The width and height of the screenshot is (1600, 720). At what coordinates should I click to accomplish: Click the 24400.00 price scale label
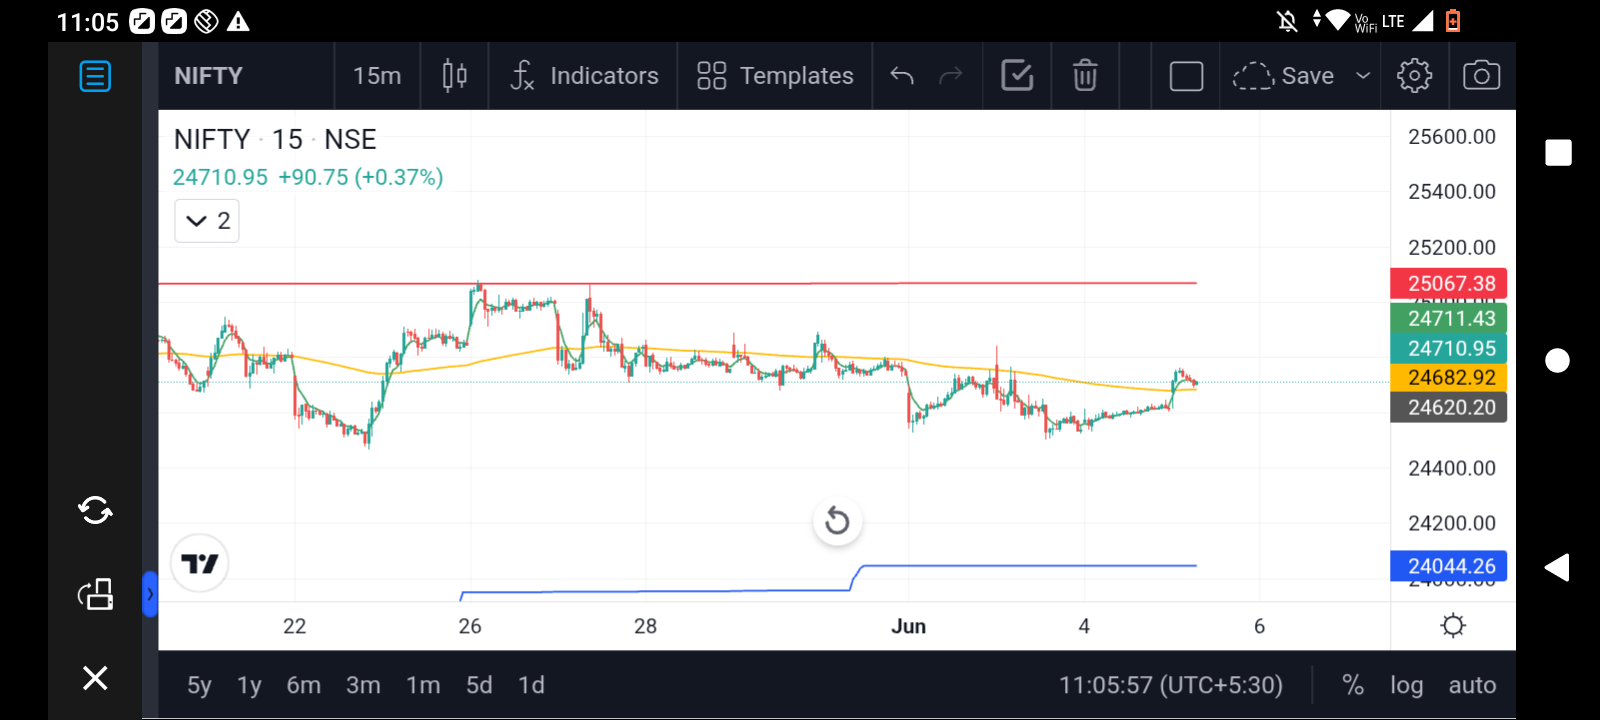(1451, 468)
